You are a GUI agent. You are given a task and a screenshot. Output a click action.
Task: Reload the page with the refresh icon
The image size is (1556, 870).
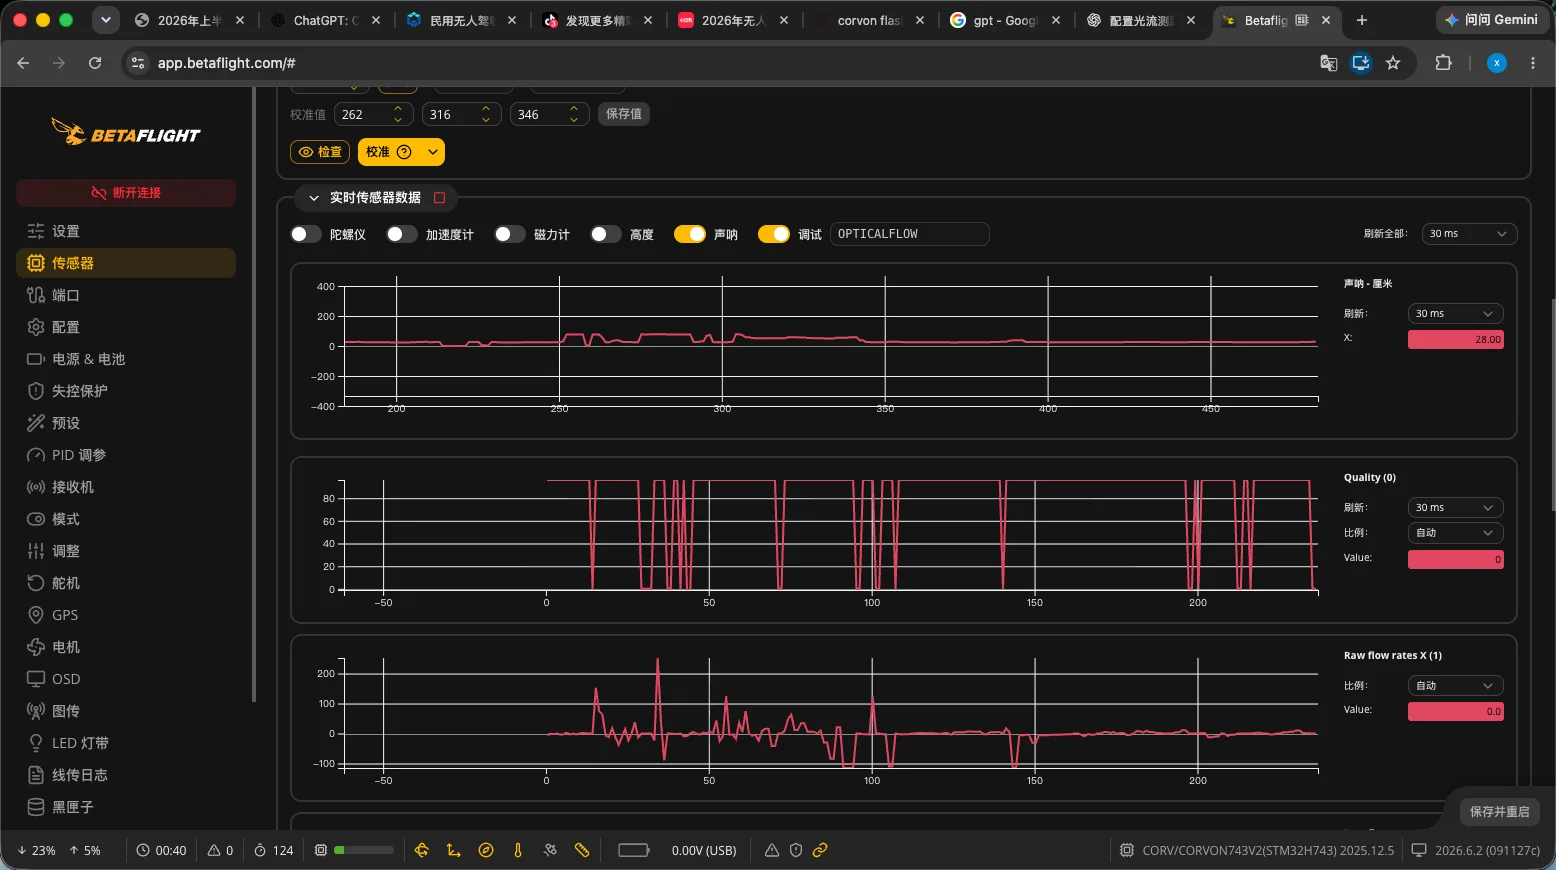click(95, 63)
